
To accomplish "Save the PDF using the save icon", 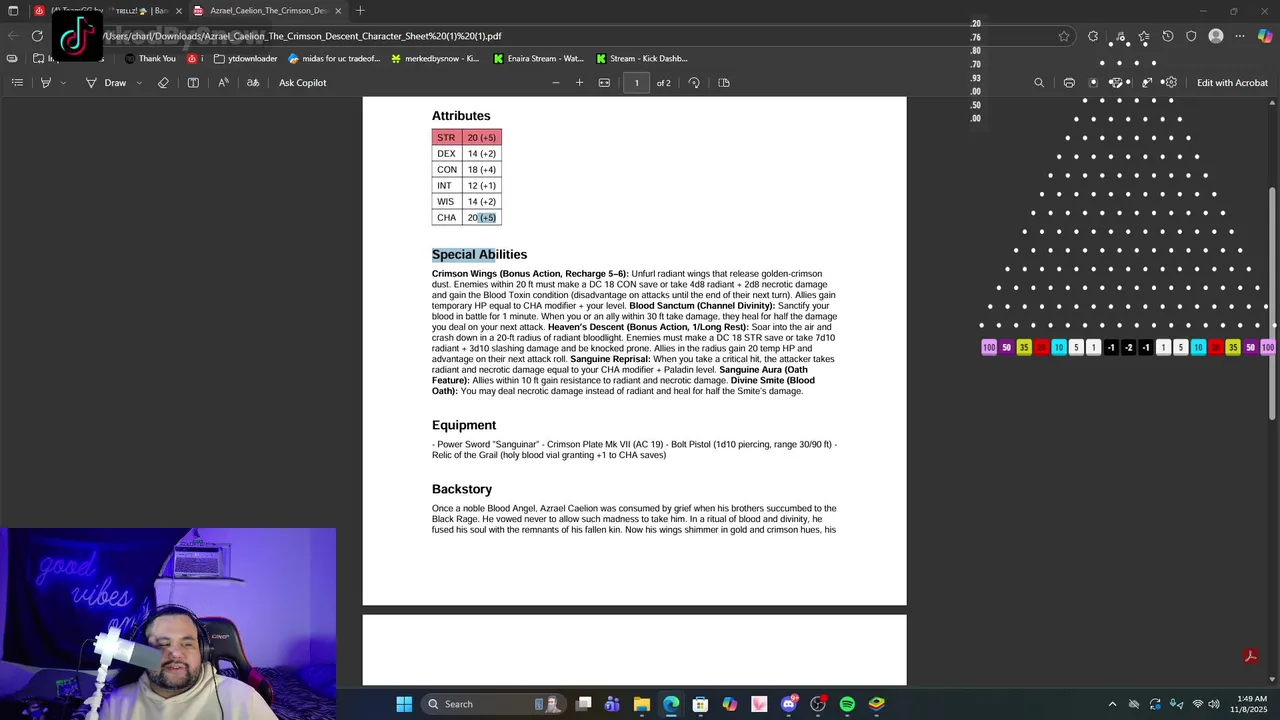I will pyautogui.click(x=1093, y=83).
